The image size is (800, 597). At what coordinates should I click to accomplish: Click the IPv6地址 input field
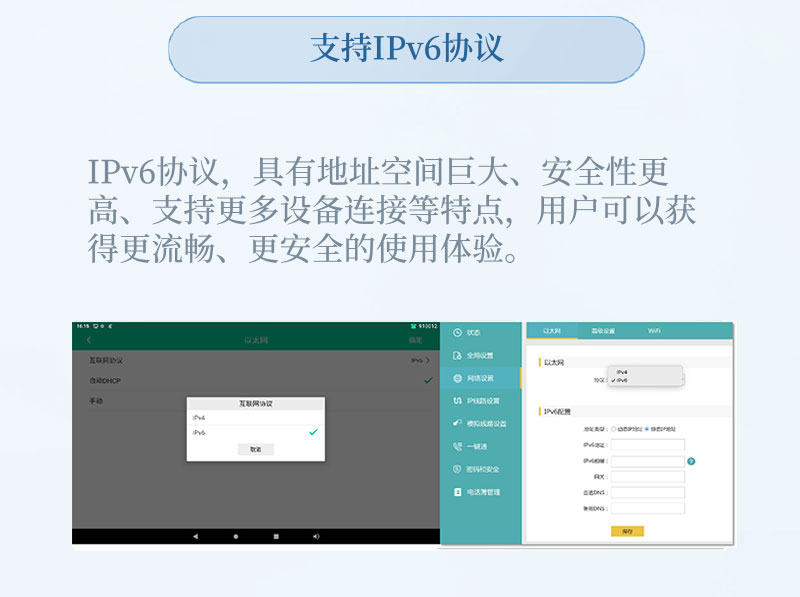[647, 445]
